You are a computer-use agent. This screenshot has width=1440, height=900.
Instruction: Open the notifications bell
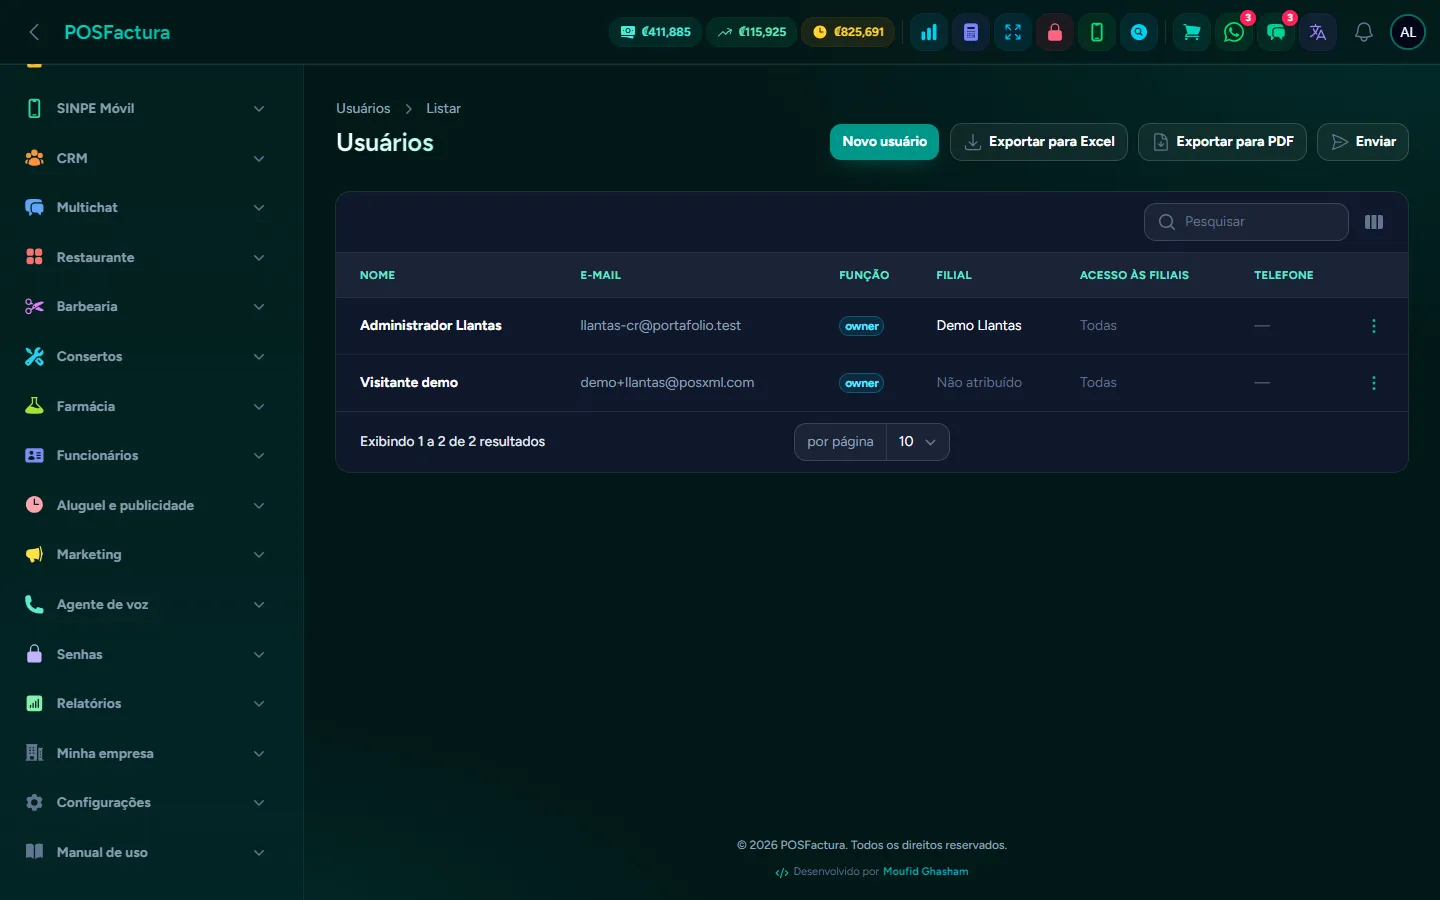1364,32
